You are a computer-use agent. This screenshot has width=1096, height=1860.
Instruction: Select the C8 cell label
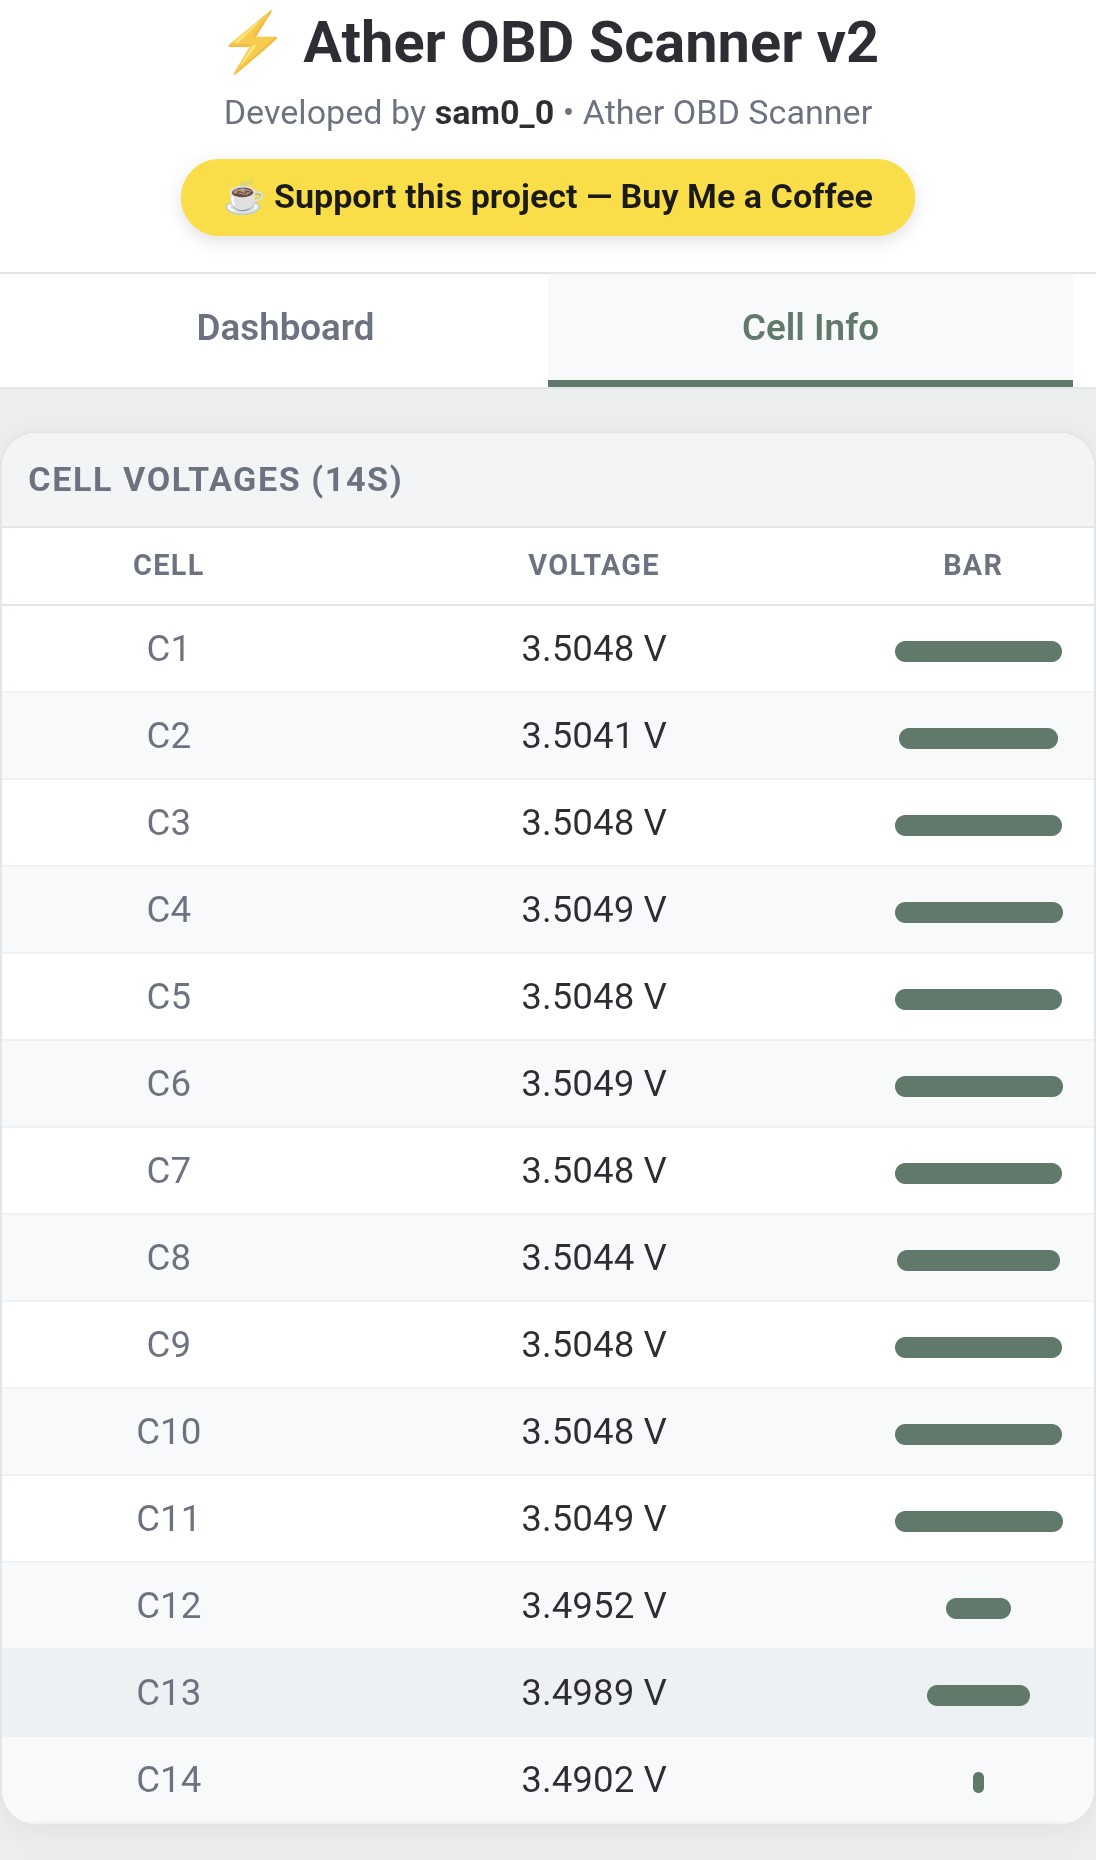[168, 1258]
